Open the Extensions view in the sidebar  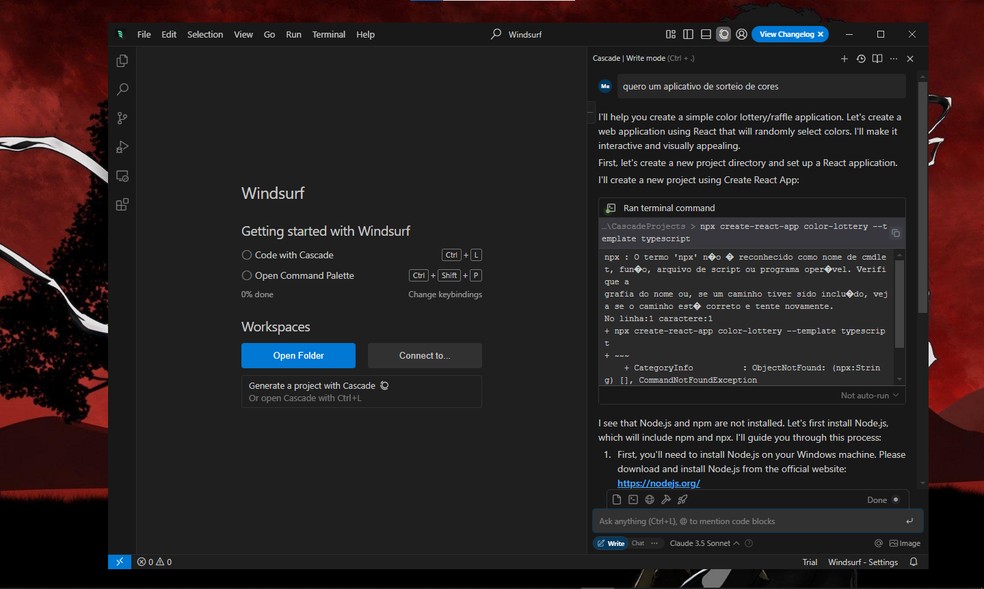click(122, 205)
